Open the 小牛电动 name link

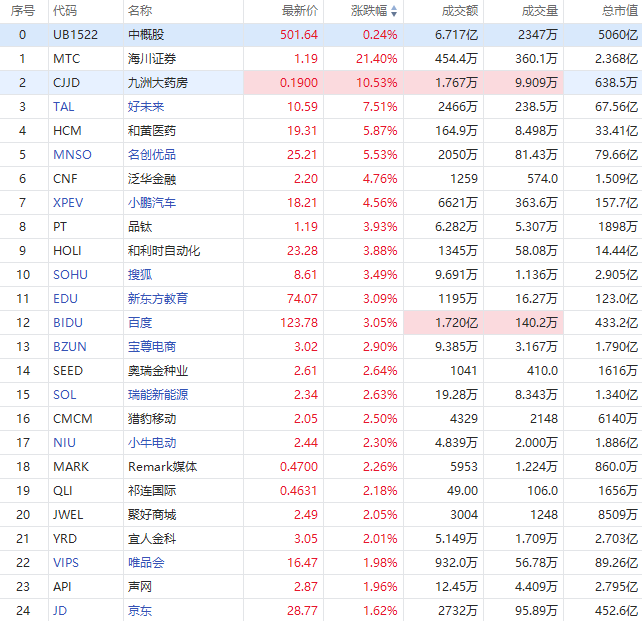click(x=152, y=443)
